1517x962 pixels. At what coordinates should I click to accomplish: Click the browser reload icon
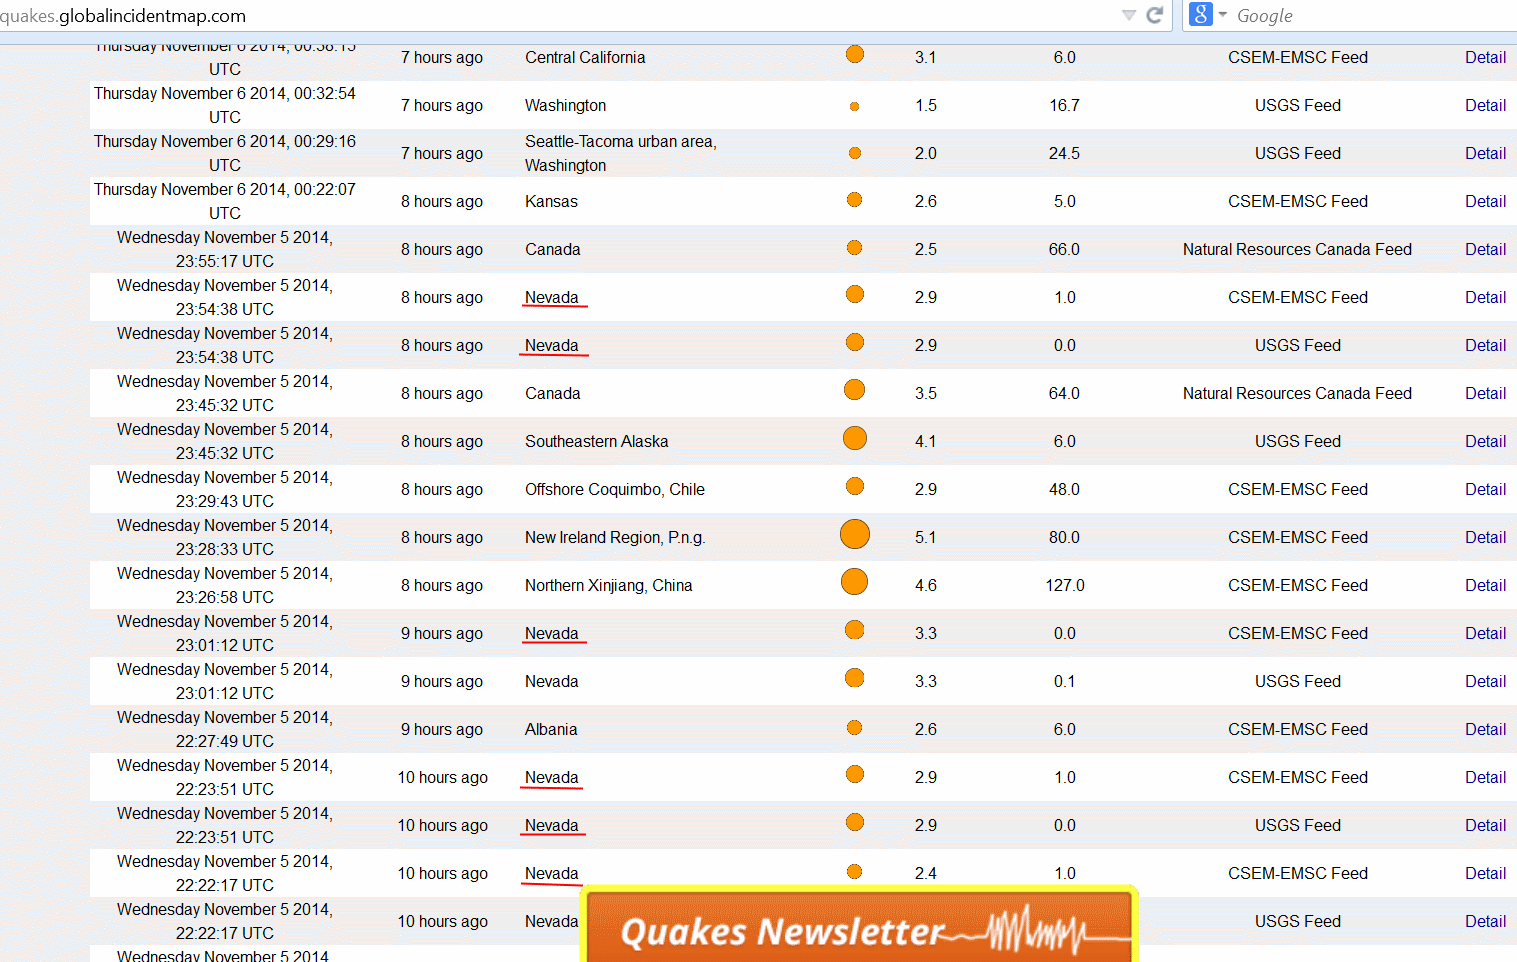[1155, 15]
